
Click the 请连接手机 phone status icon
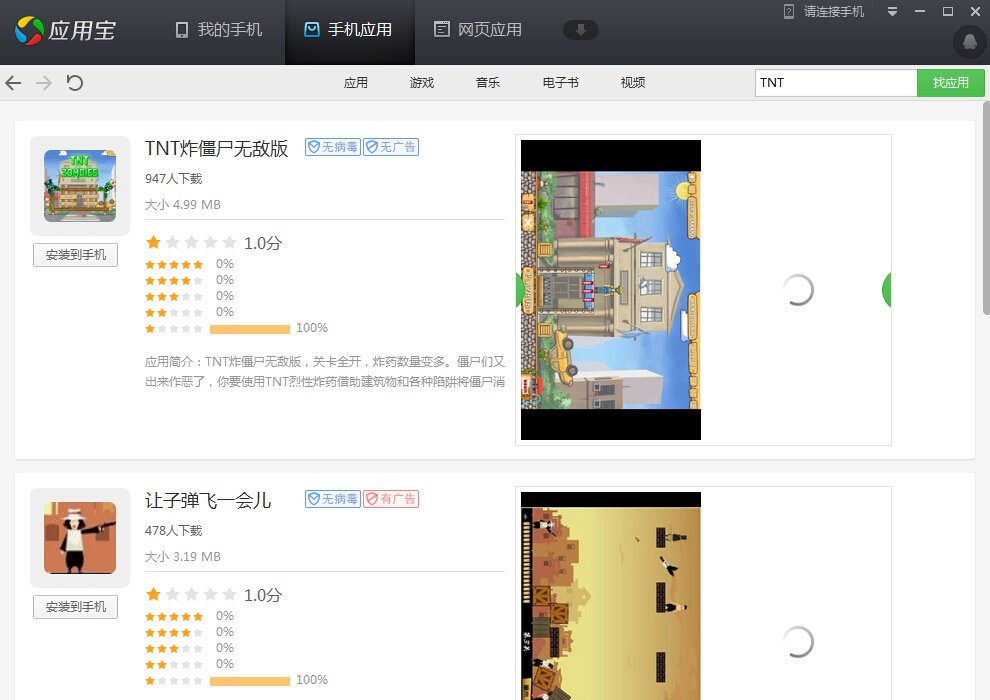789,11
